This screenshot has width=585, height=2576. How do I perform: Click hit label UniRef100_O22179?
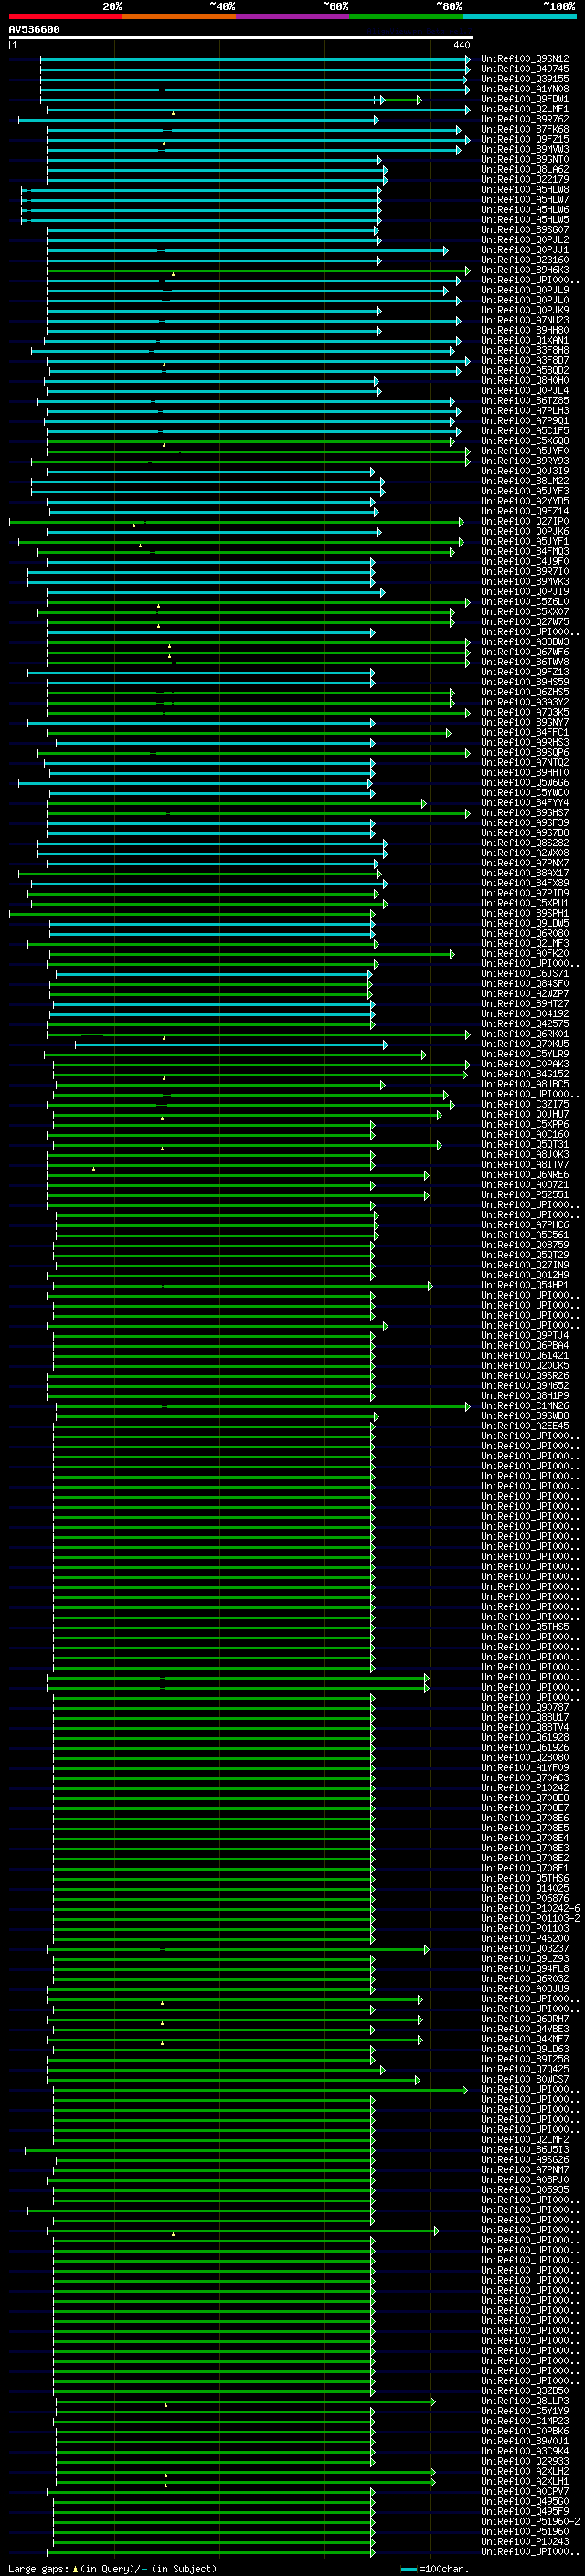click(x=525, y=180)
